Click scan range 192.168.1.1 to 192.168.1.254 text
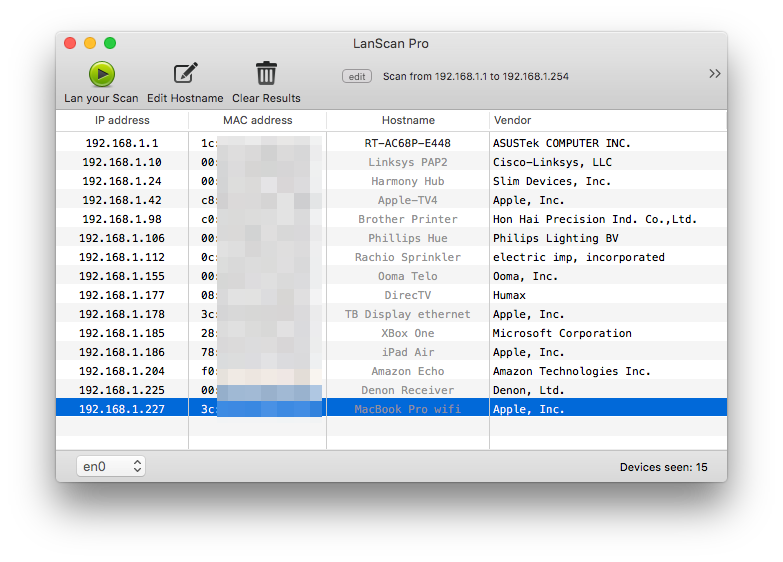 pyautogui.click(x=475, y=76)
